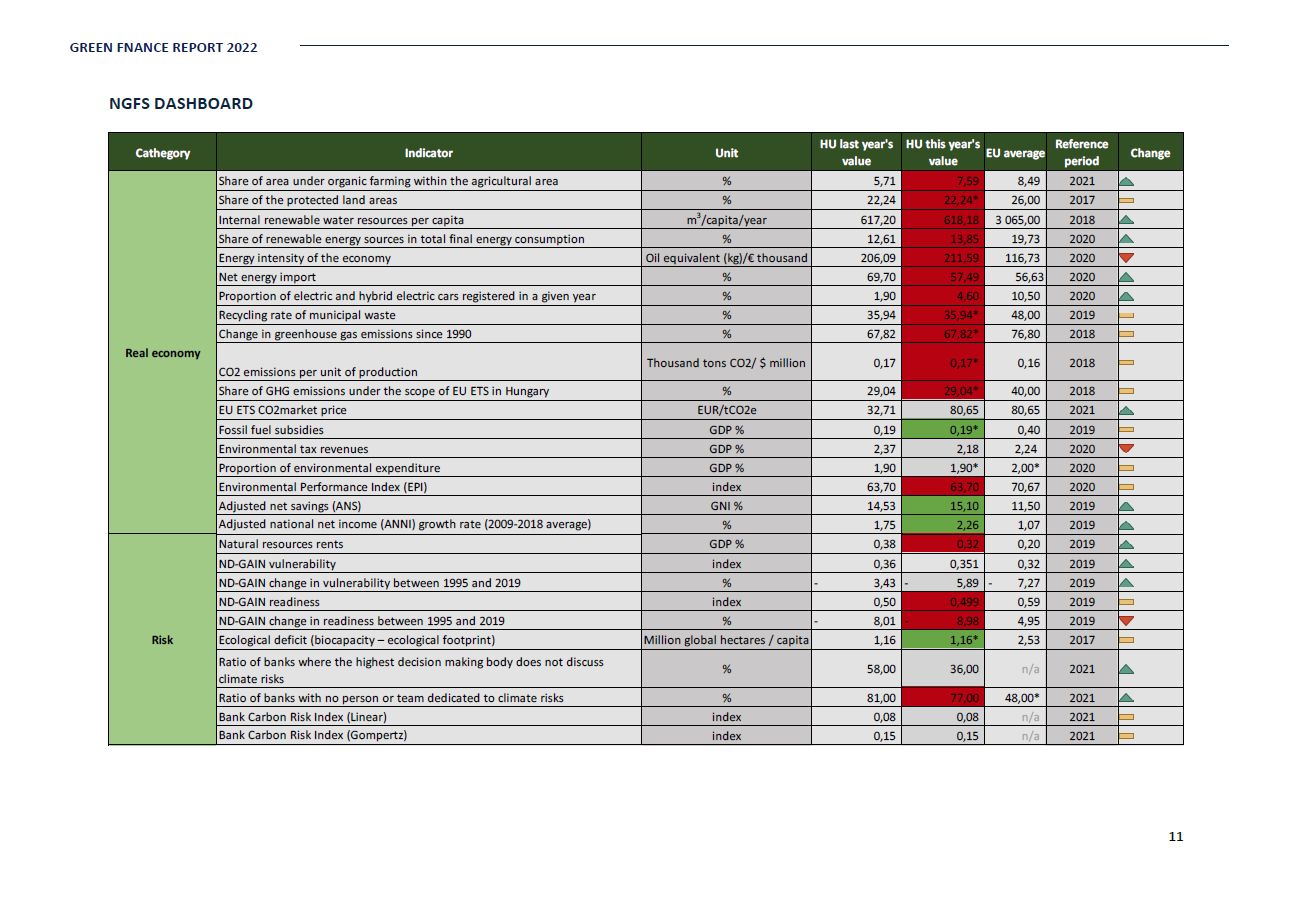Click the red cell with value 7,59
Image resolution: width=1292 pixels, height=914 pixels.
click(941, 181)
